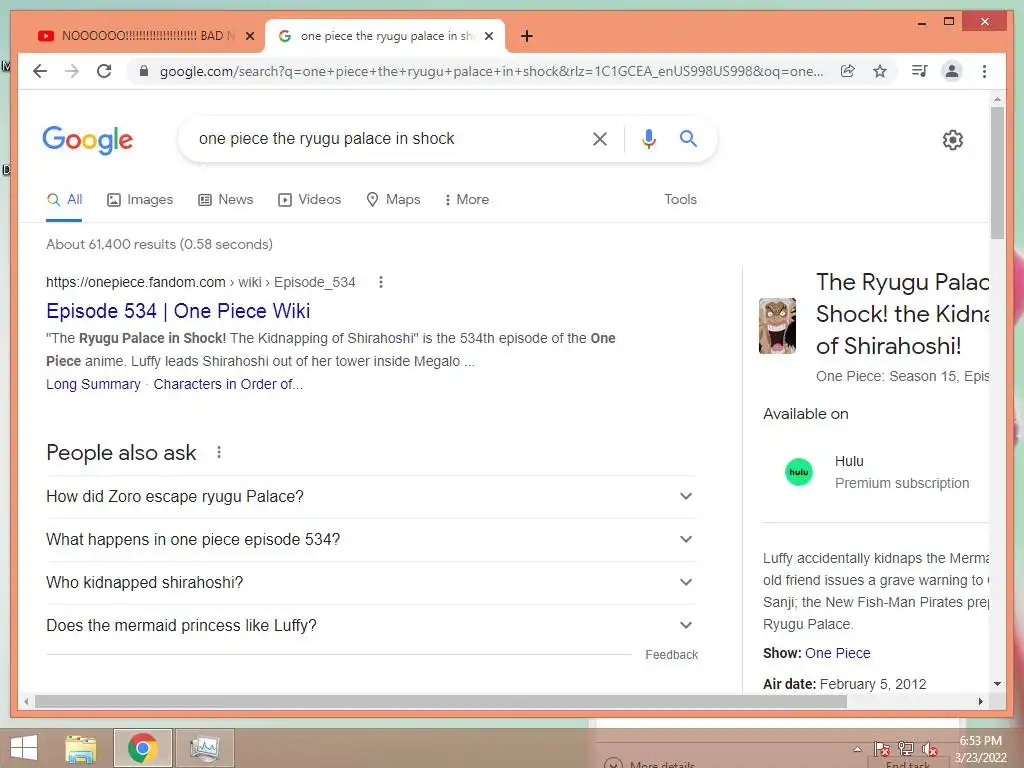Open Task Manager taskbar icon
The image size is (1024, 768).
(204, 748)
